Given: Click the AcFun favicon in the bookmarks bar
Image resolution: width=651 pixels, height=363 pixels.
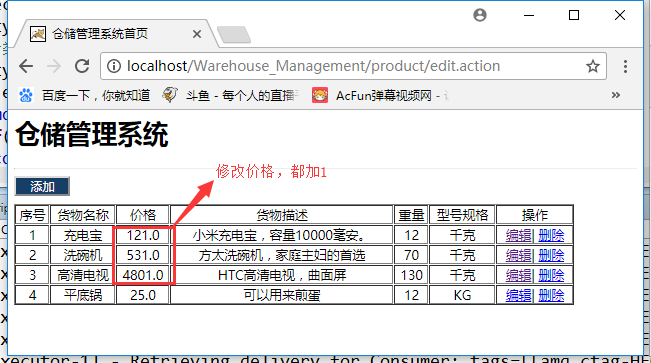Looking at the screenshot, I should (320, 96).
